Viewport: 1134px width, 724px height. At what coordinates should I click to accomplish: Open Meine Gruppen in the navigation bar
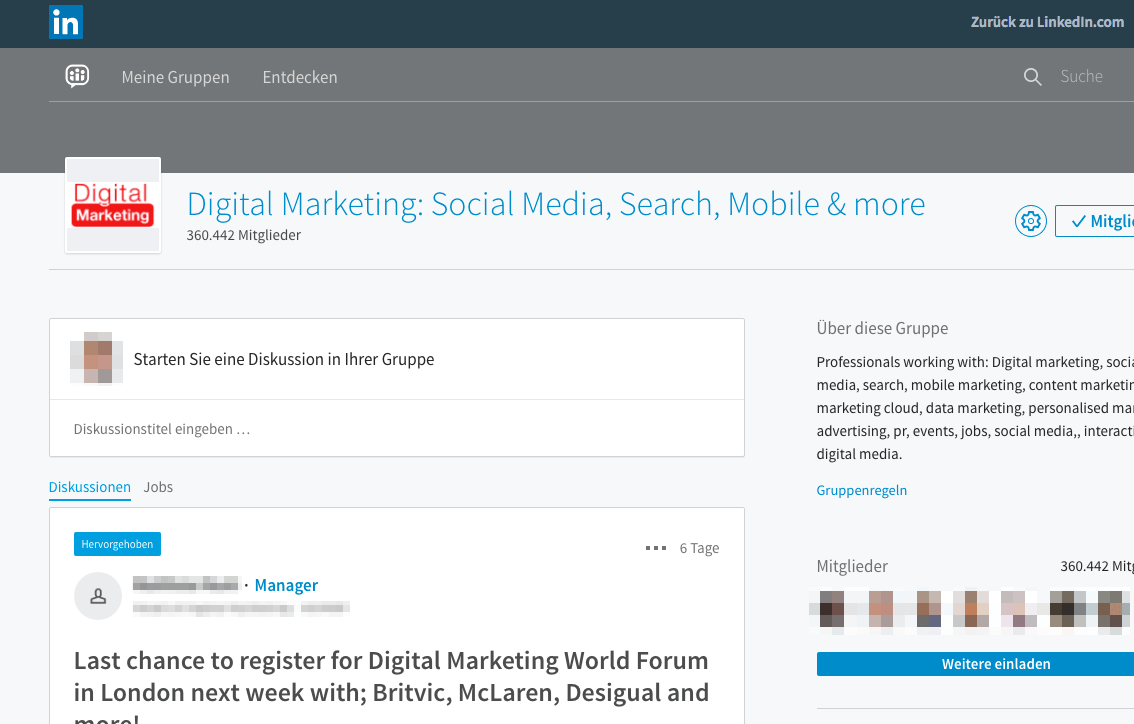click(x=175, y=76)
